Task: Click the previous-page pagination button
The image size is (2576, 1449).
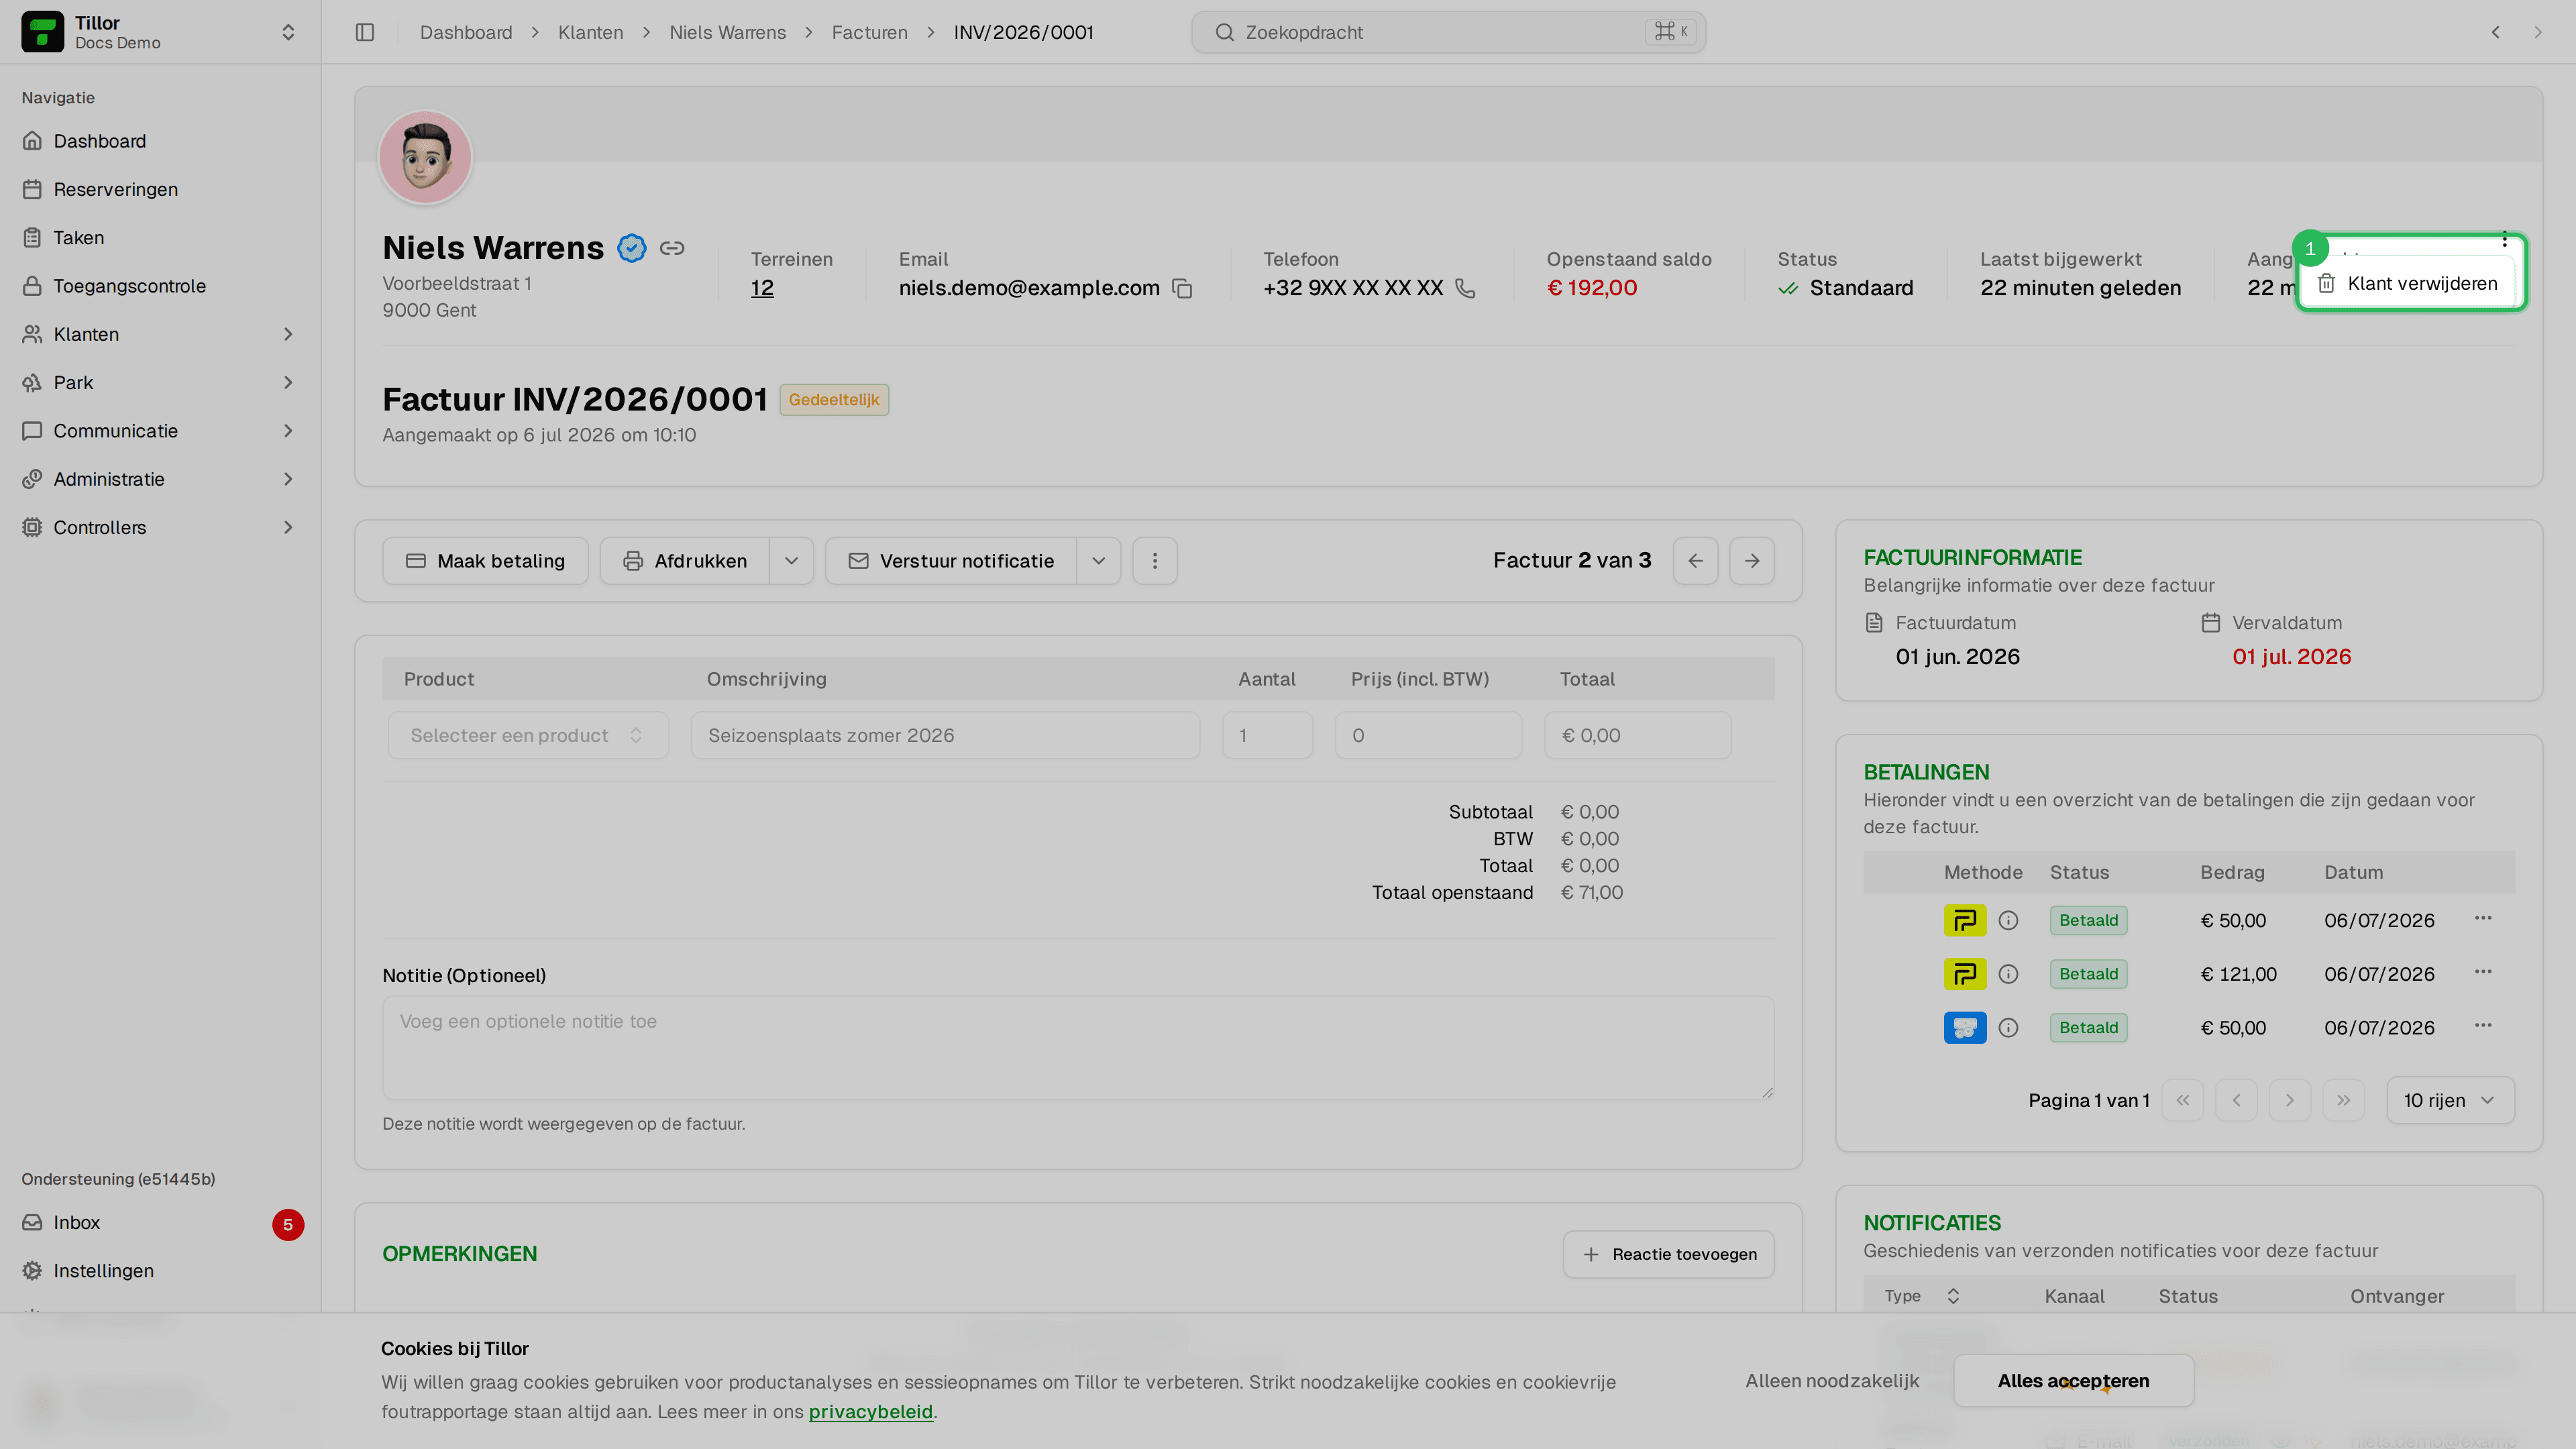Action: (x=2236, y=1101)
